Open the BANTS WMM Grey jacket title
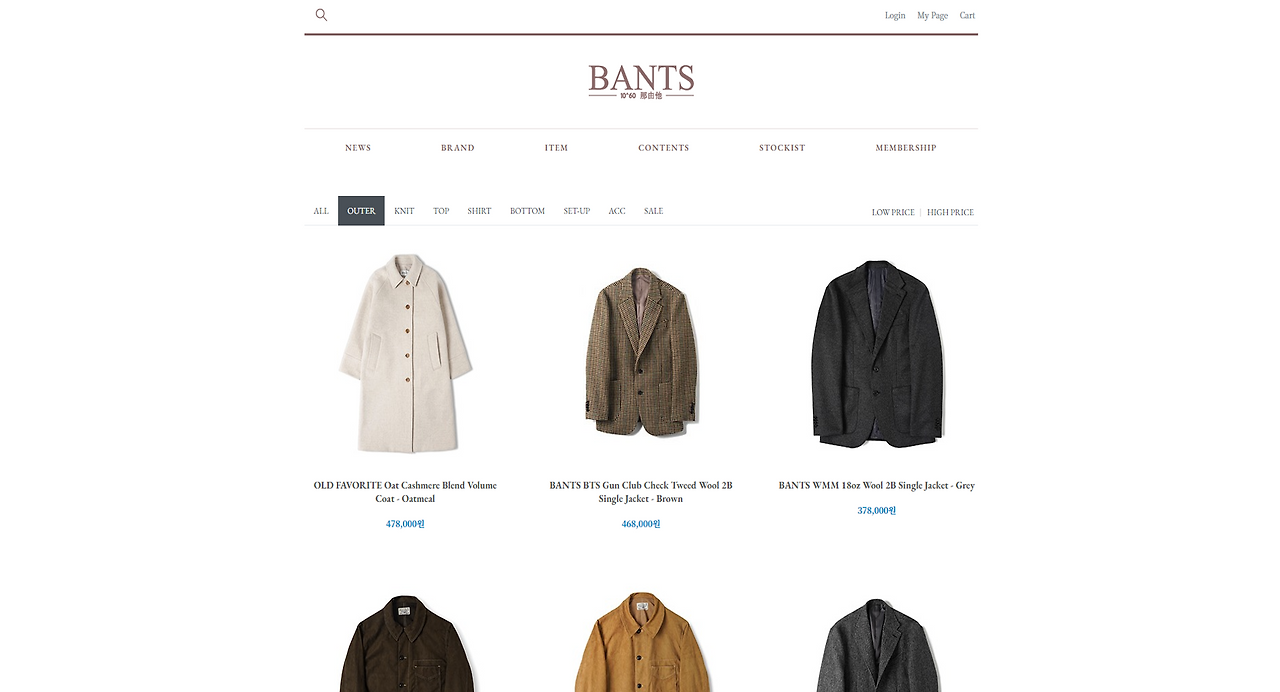This screenshot has height=692, width=1280. pos(877,486)
